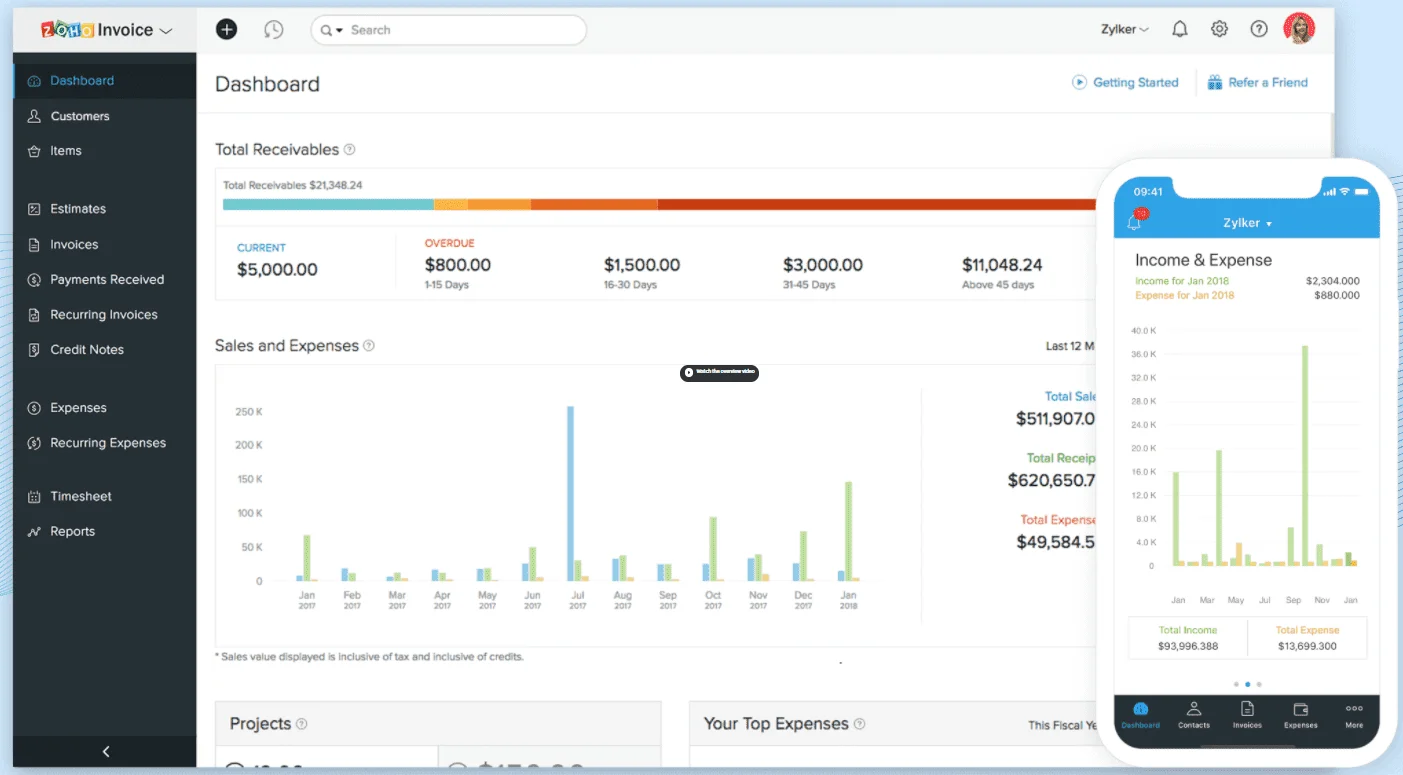
Task: Tap Total Income $93,996.388 on the phone
Action: (1188, 638)
